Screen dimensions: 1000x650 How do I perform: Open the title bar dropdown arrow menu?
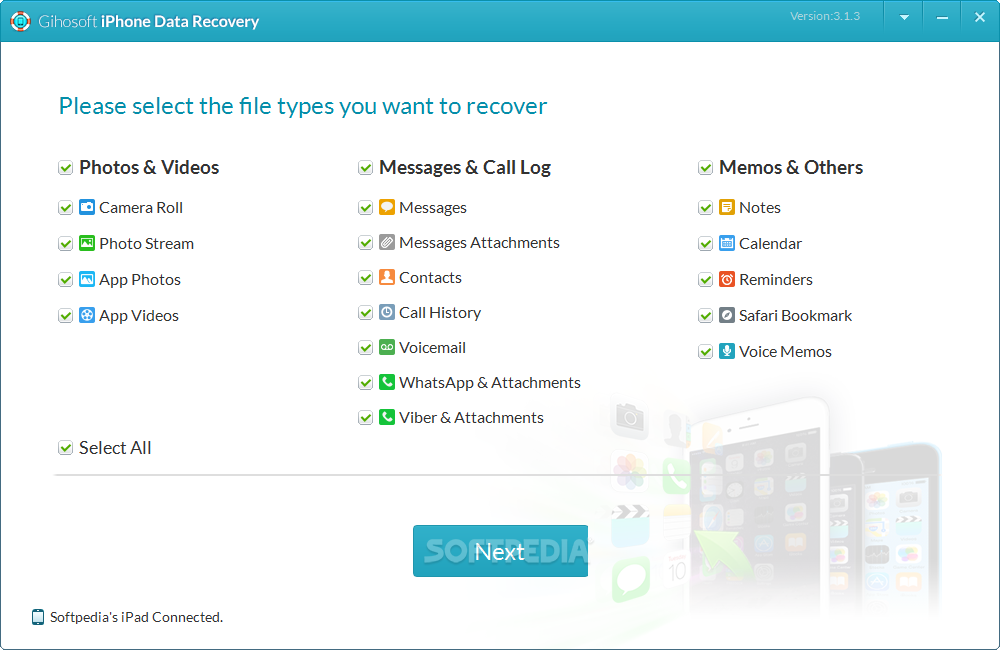point(904,18)
